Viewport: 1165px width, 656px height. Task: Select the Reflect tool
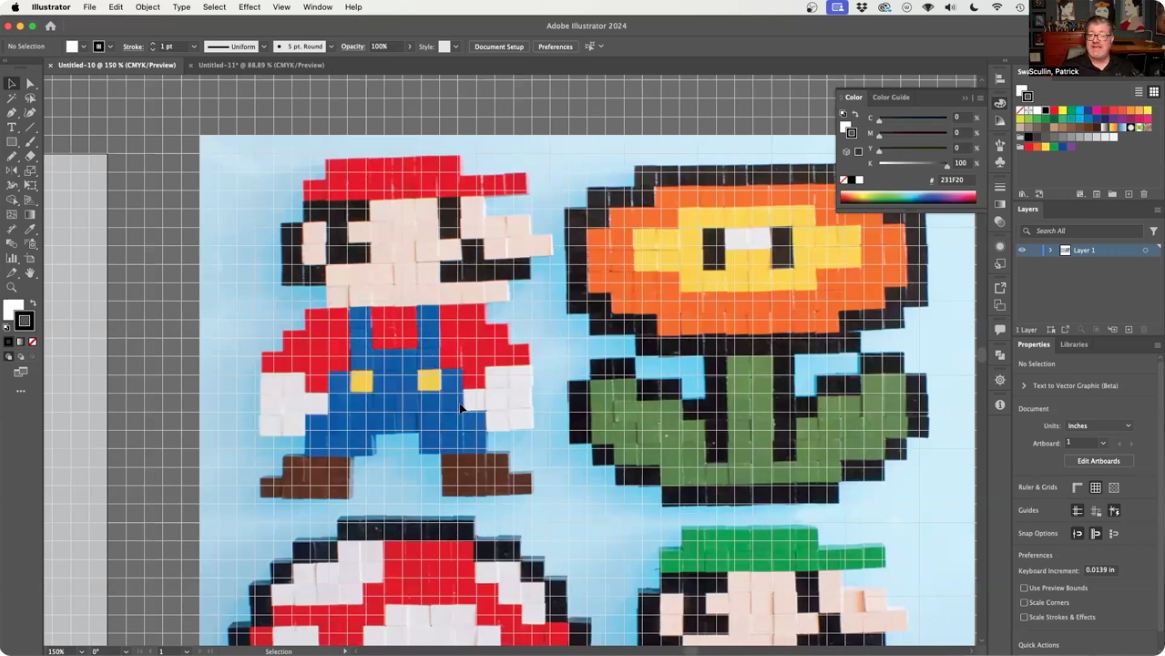pyautogui.click(x=12, y=171)
